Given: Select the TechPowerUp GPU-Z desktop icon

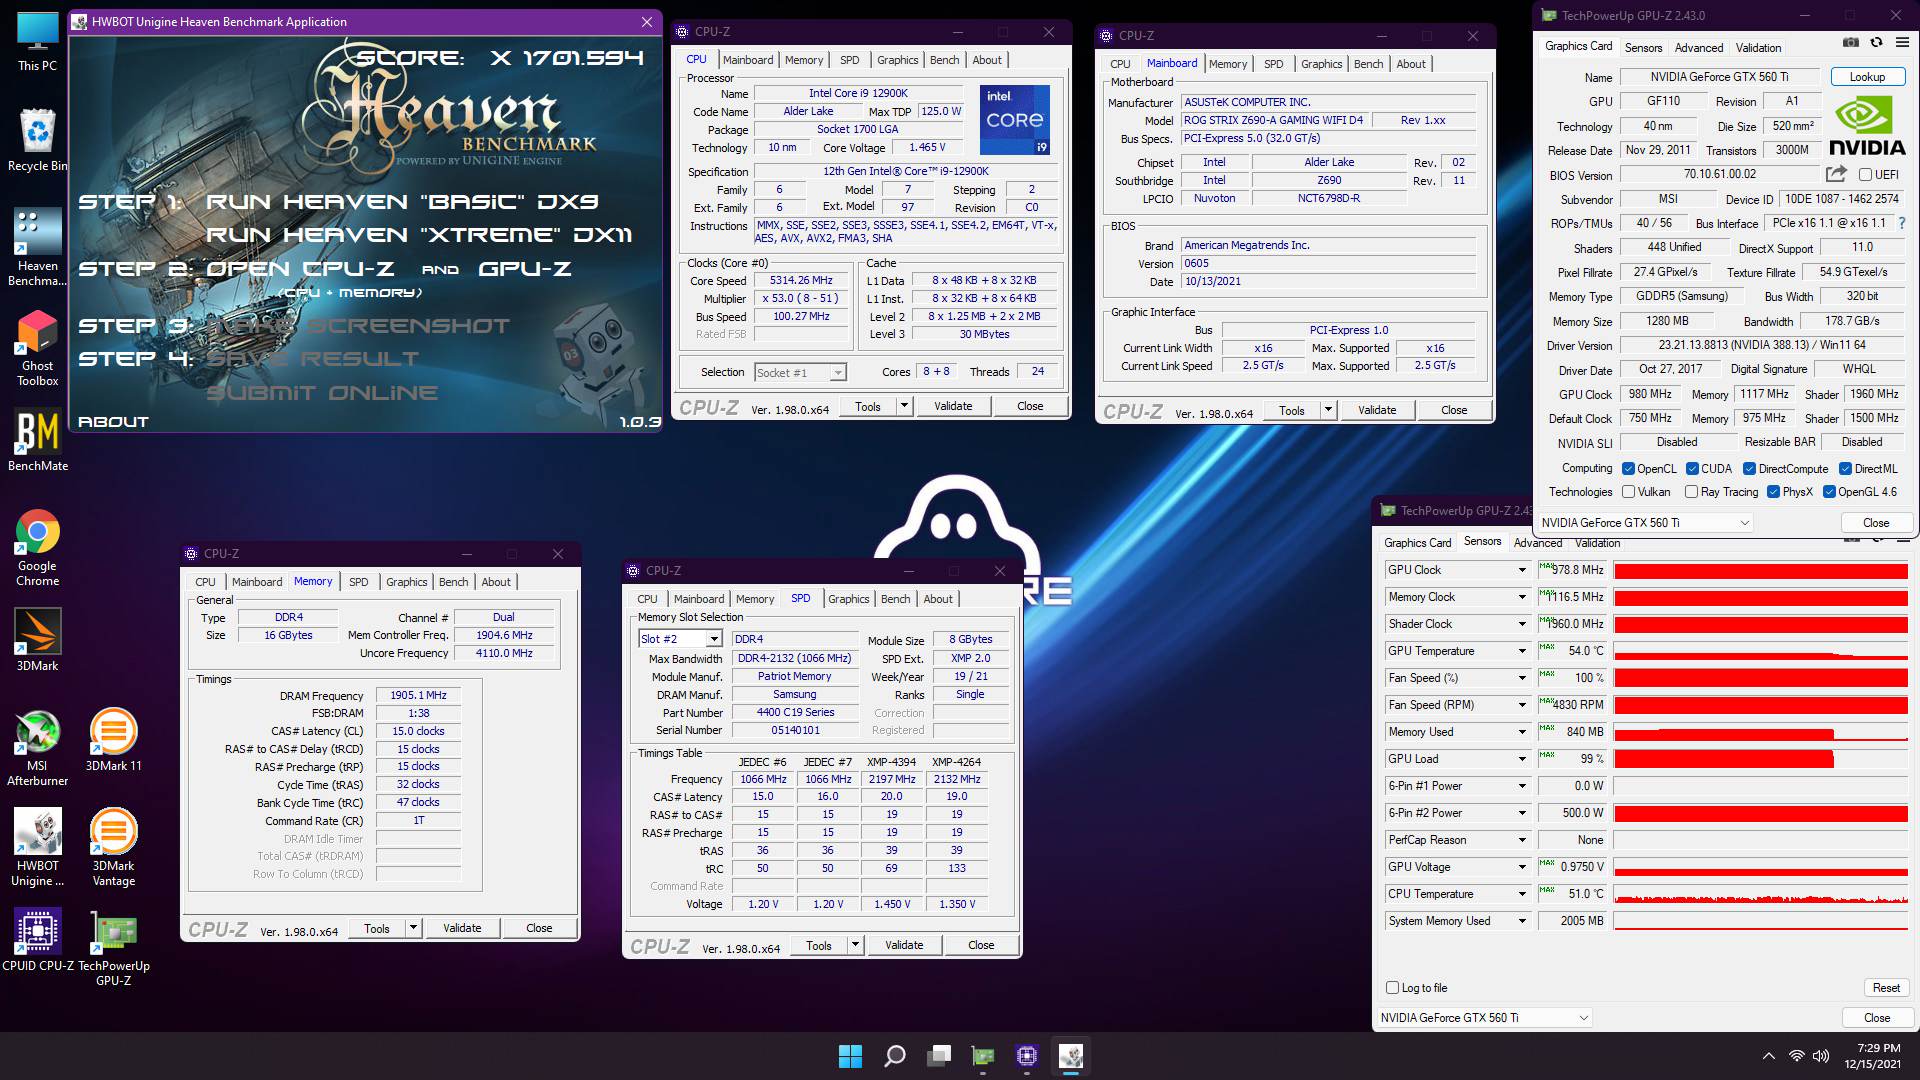Looking at the screenshot, I should coord(113,948).
